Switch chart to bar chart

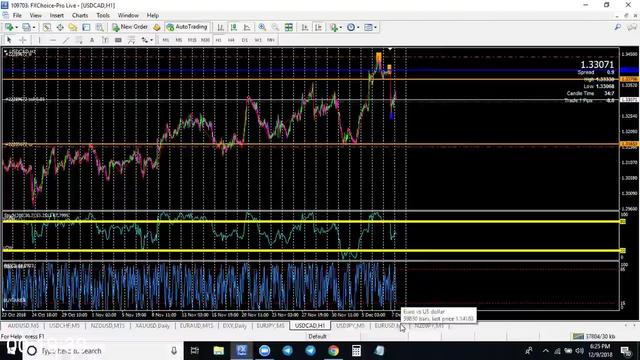coord(220,27)
